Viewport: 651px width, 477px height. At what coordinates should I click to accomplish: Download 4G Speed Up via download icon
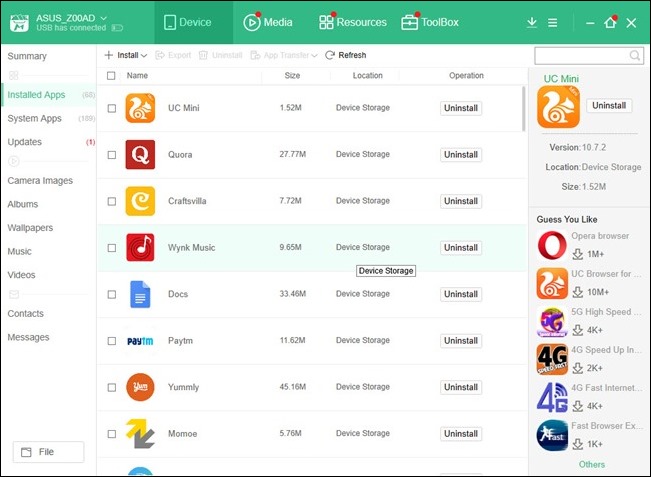click(578, 368)
